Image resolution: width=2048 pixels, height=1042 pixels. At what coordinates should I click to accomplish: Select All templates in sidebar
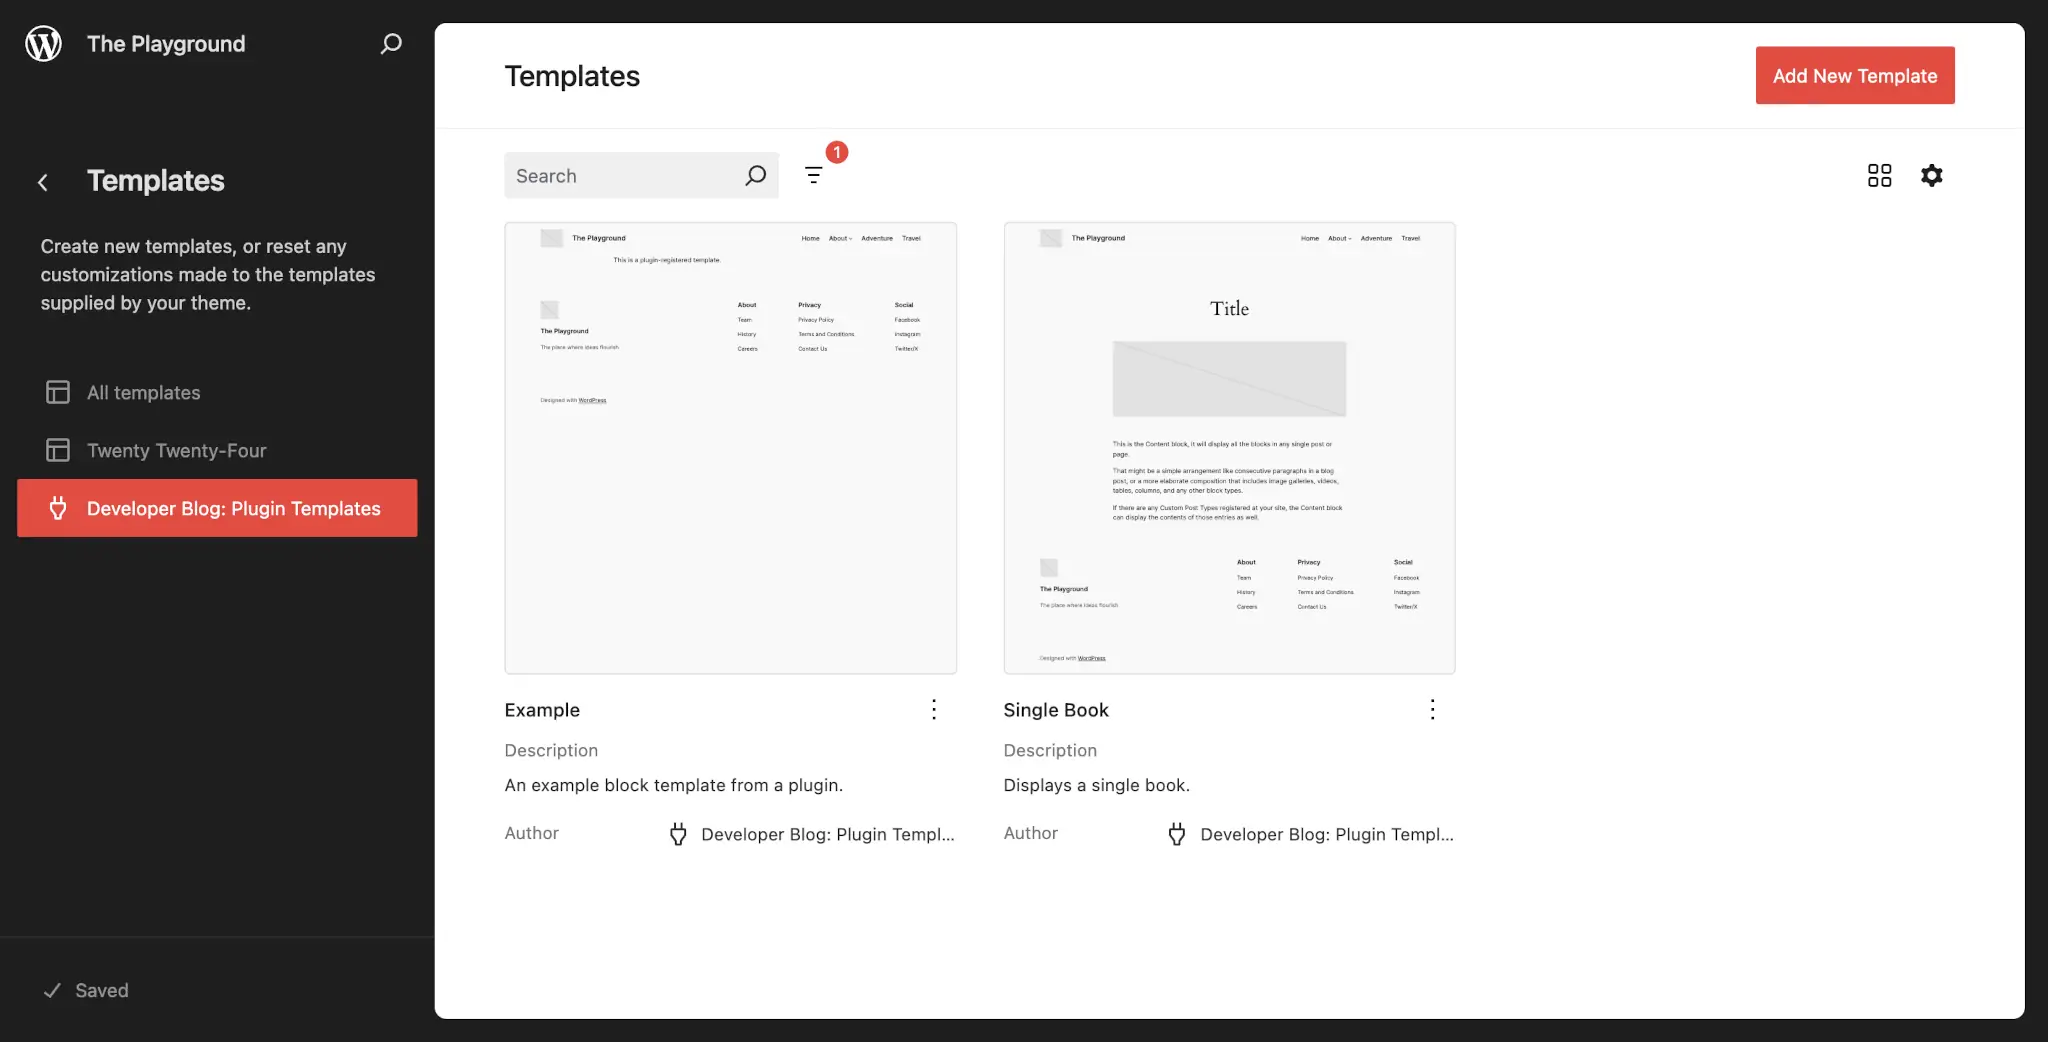point(217,392)
